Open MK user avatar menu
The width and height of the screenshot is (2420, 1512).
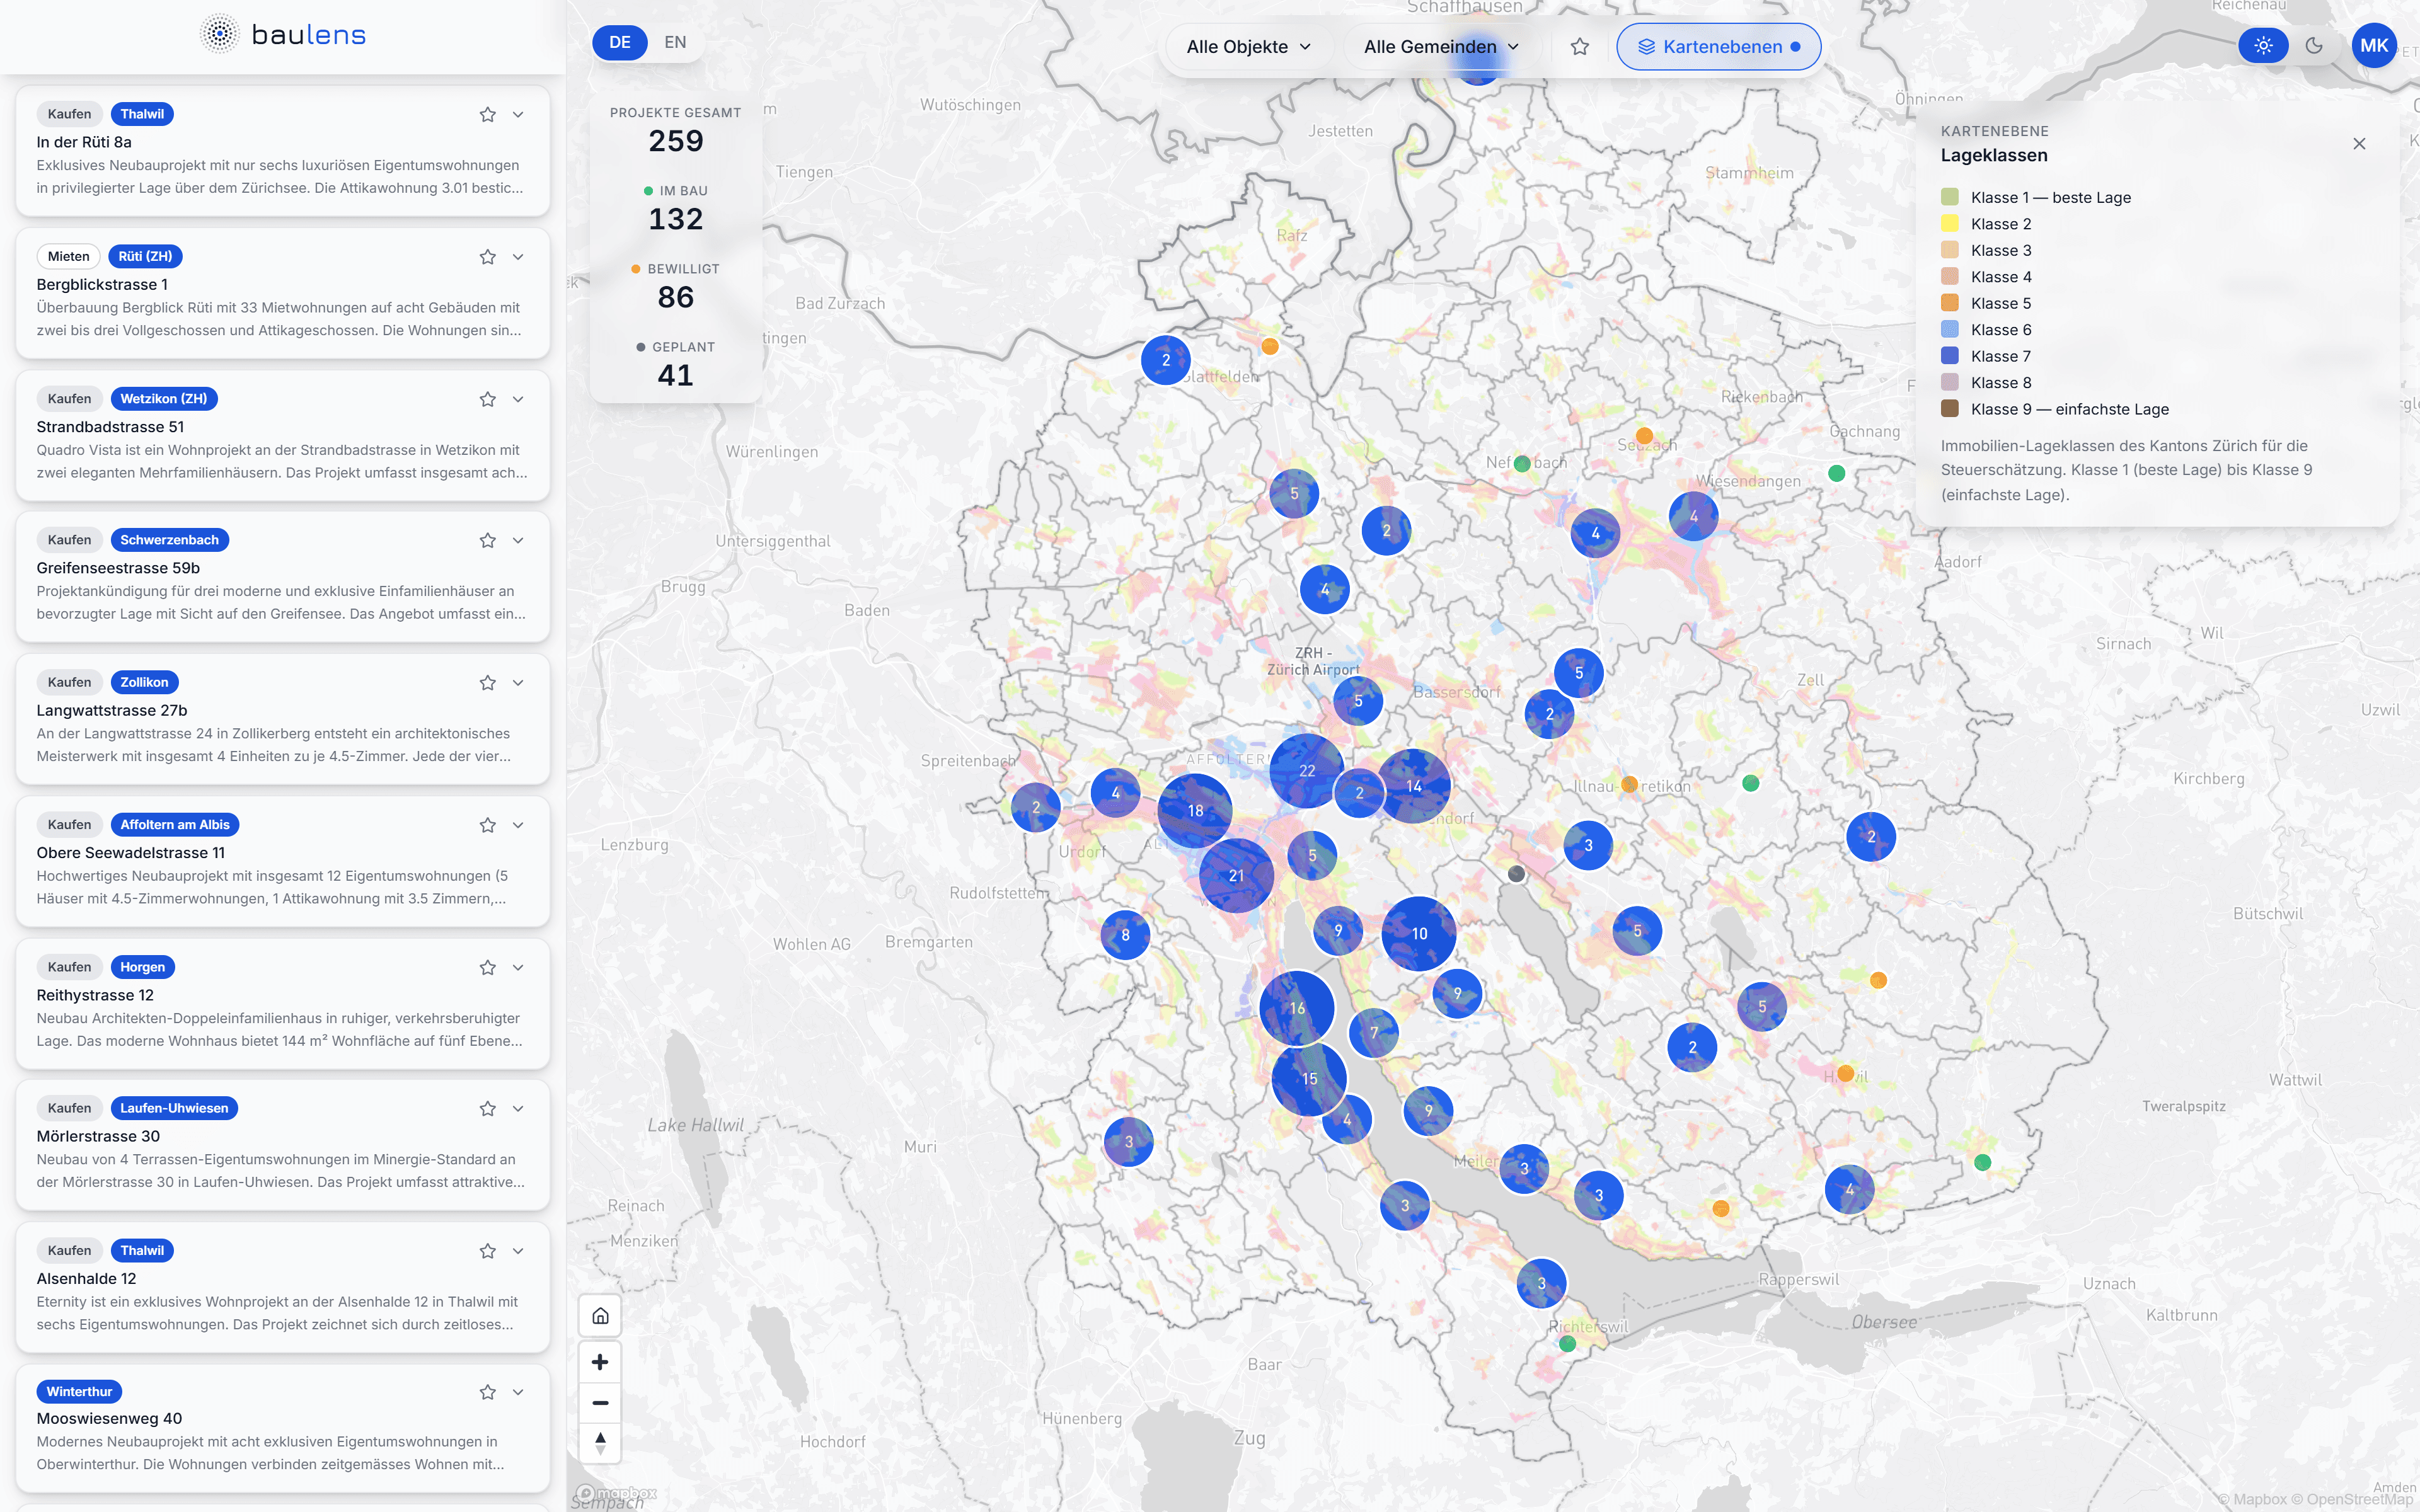tap(2374, 46)
